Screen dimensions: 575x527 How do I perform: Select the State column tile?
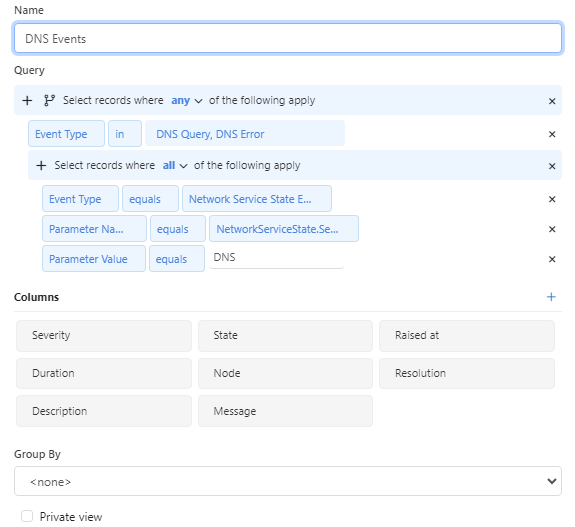(x=285, y=336)
